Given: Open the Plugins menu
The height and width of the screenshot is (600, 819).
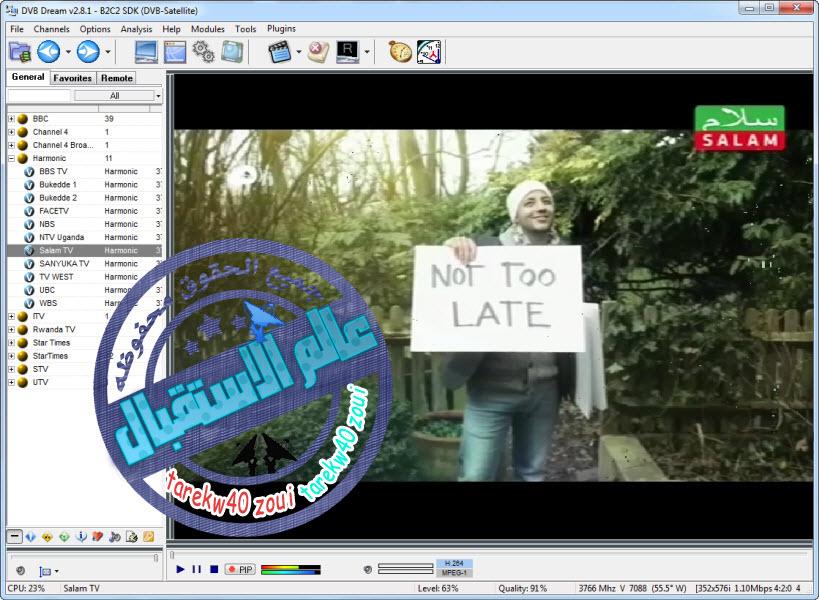Looking at the screenshot, I should point(281,29).
